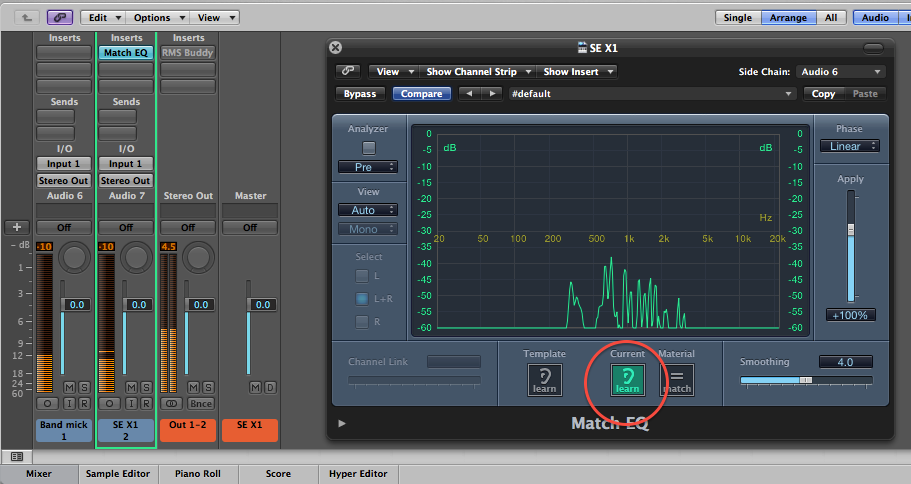The image size is (911, 484).
Task: Click the notes icon above Mixer tab
Action: pyautogui.click(x=17, y=457)
